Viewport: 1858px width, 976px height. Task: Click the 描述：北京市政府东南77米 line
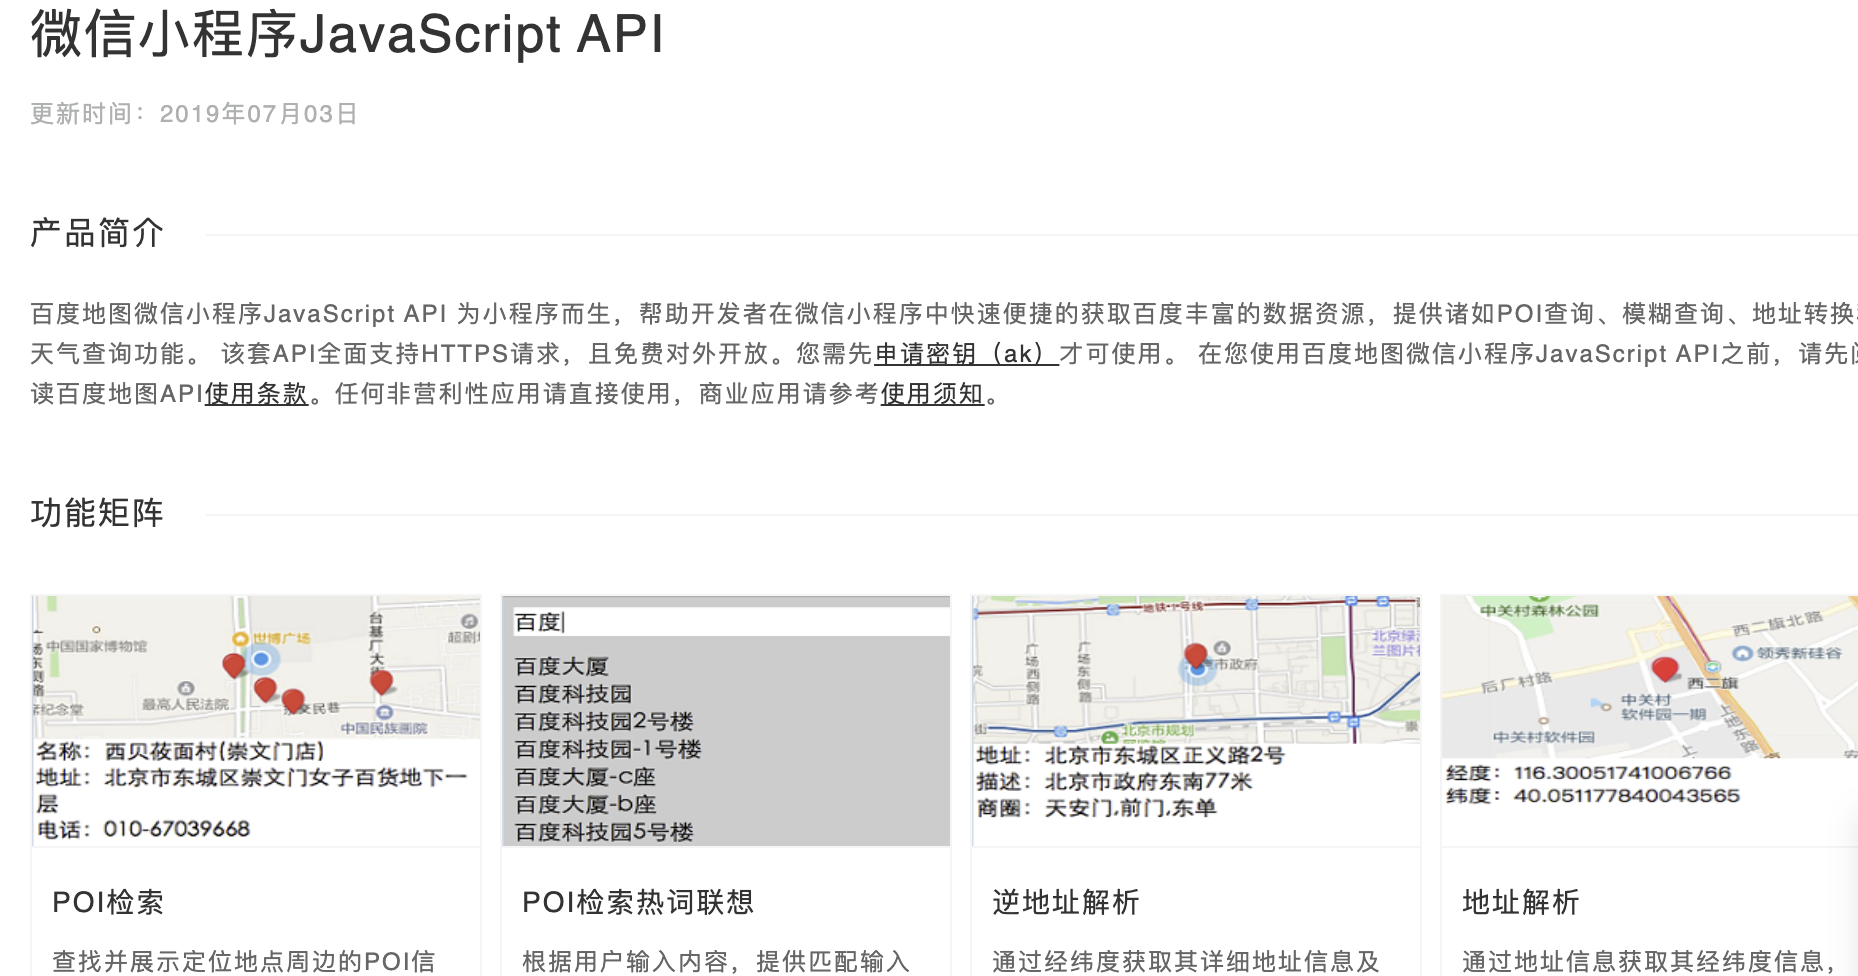(1114, 782)
